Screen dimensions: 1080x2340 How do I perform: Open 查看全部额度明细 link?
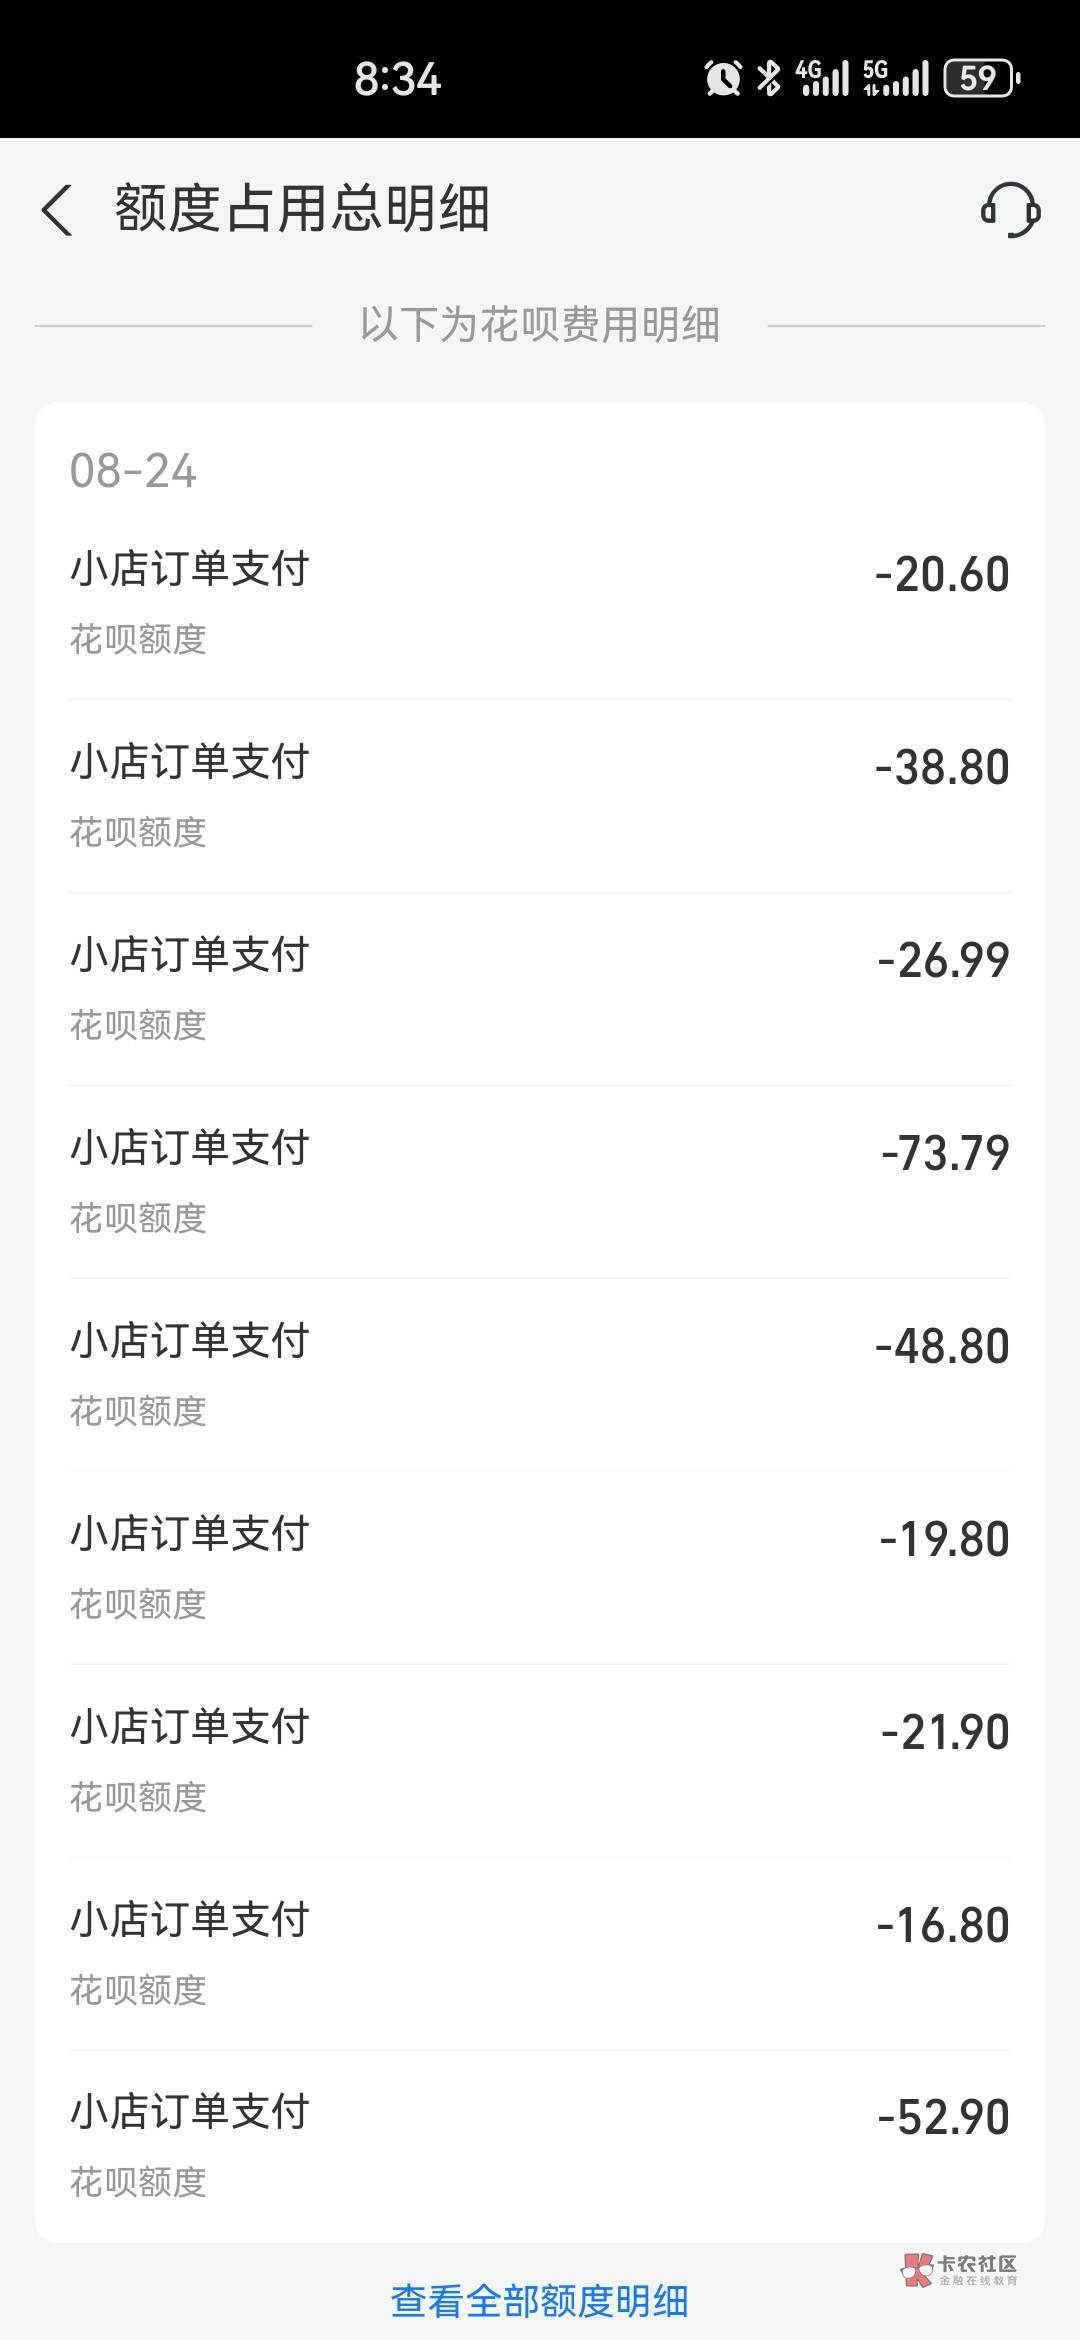540,2301
